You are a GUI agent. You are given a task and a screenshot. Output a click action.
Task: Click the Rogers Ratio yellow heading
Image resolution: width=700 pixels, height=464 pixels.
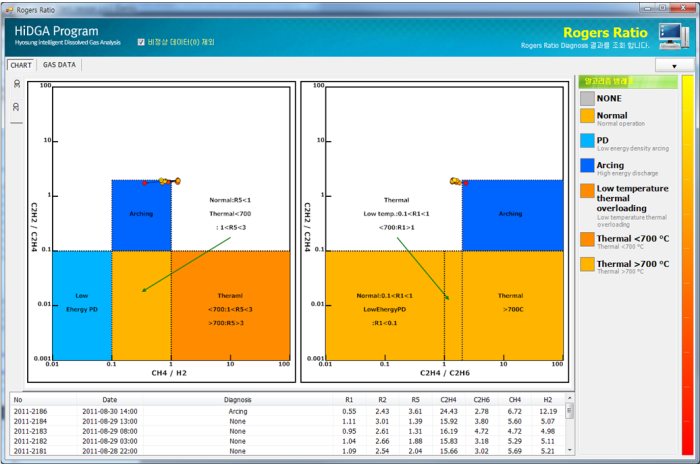tap(605, 33)
